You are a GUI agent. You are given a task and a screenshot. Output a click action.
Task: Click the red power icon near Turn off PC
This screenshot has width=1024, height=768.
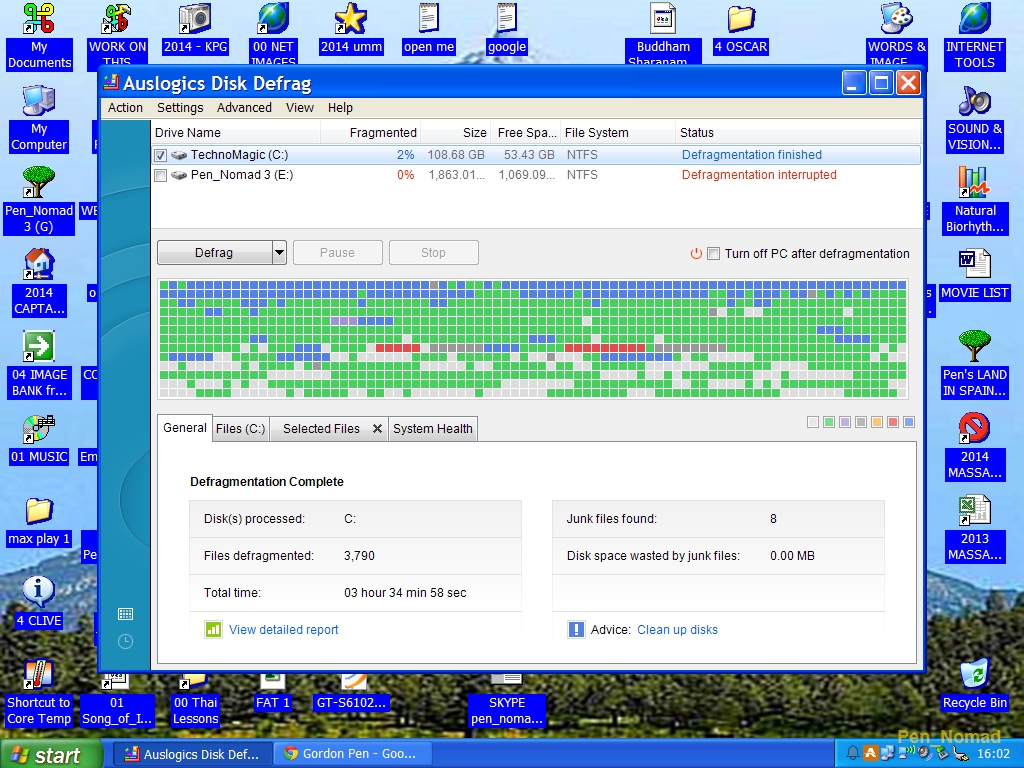tap(696, 253)
